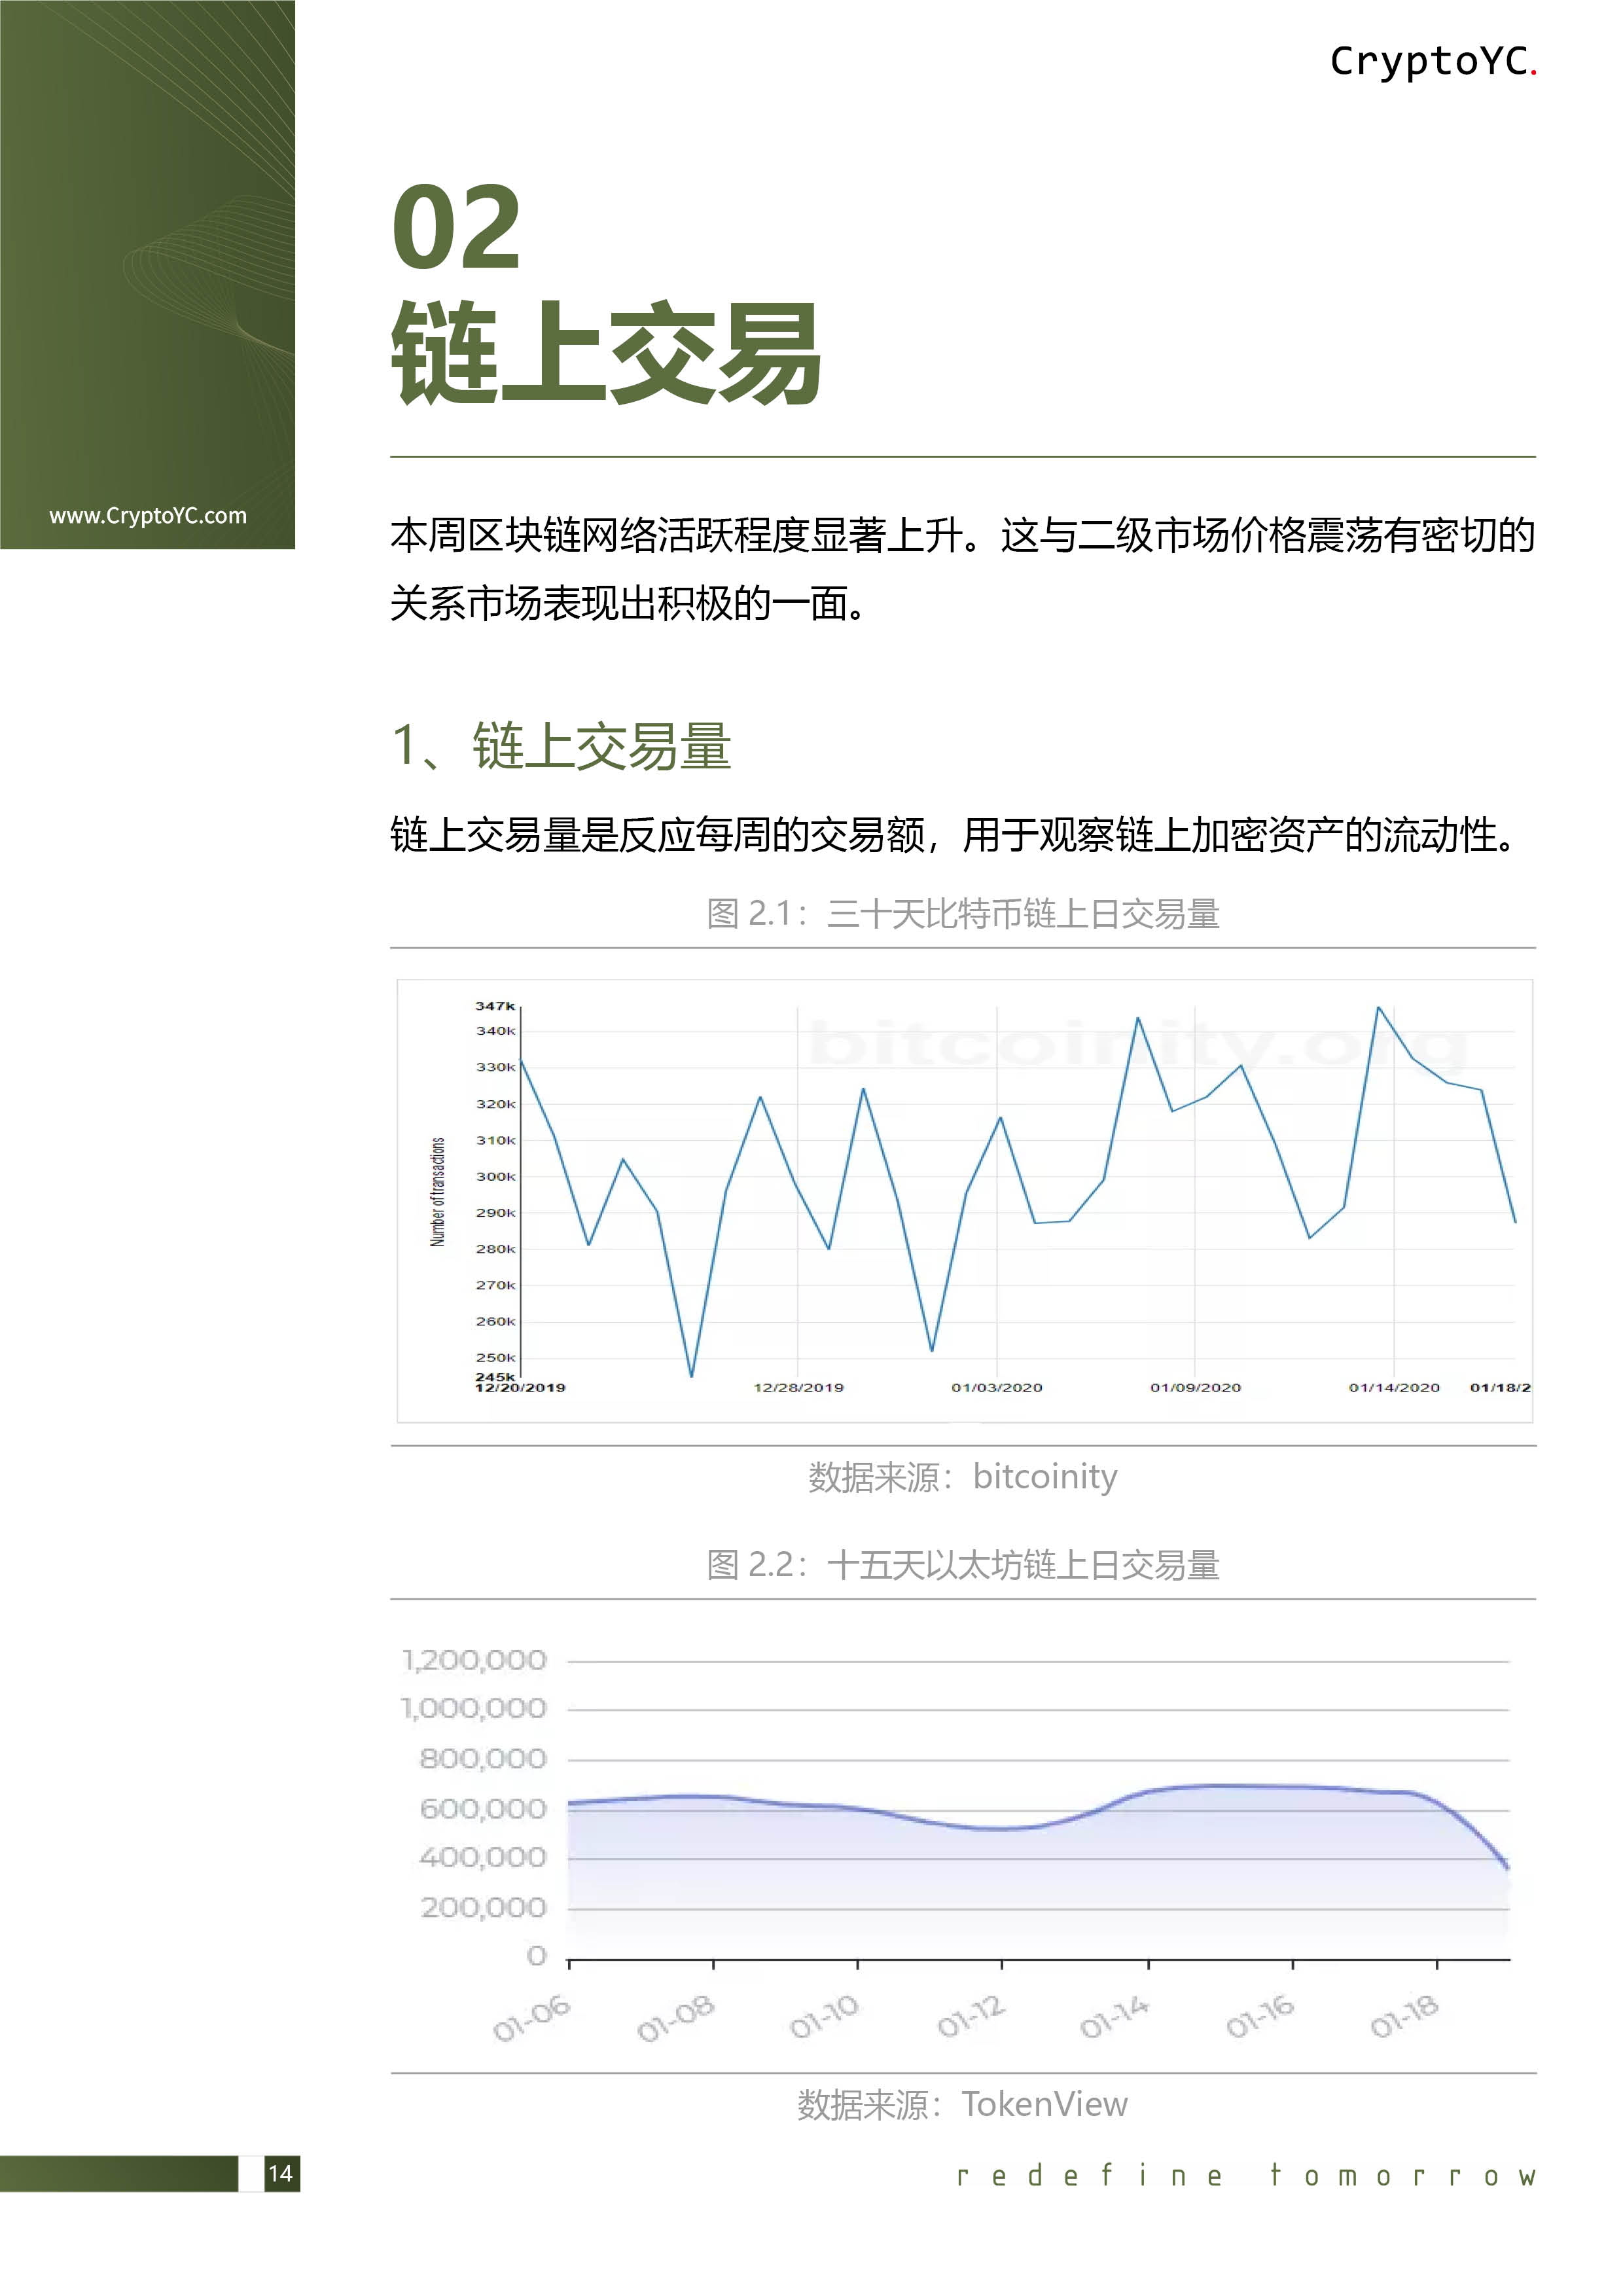Screen dimensions: 1623x2296
Task: Click the '200,000' y-axis label
Action: [x=483, y=1908]
